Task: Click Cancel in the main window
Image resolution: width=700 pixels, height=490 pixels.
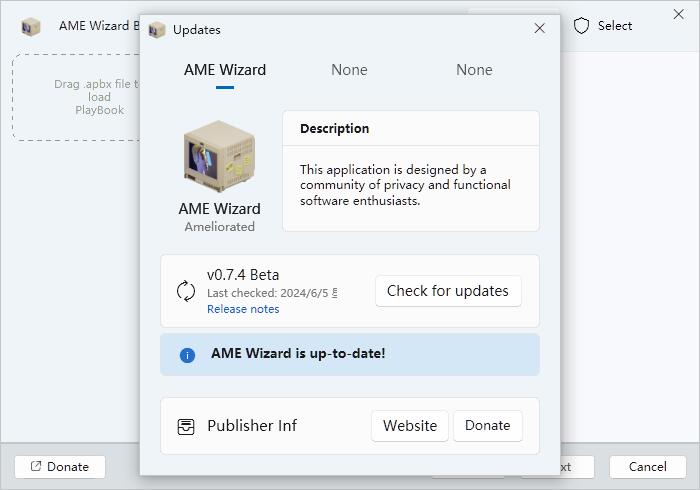Action: point(647,467)
